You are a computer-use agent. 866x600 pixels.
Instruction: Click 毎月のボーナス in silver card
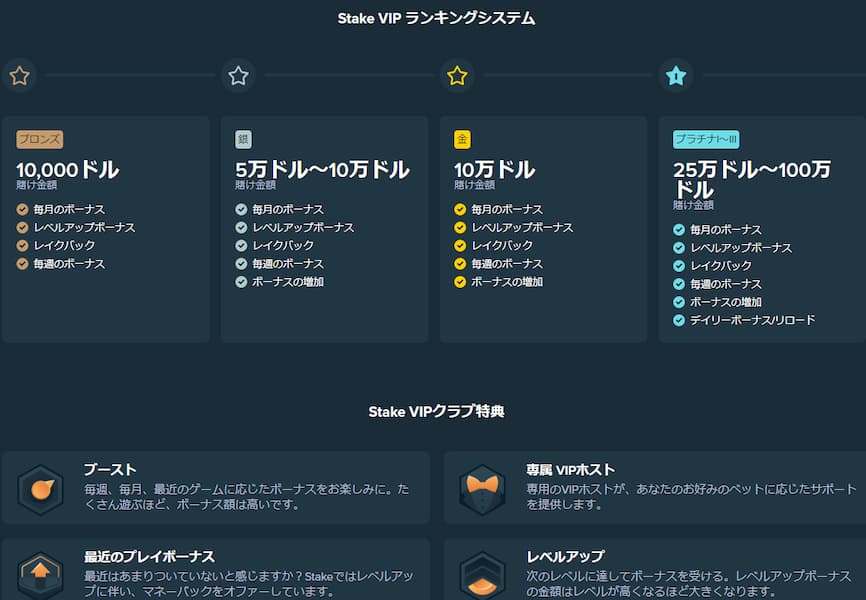288,209
